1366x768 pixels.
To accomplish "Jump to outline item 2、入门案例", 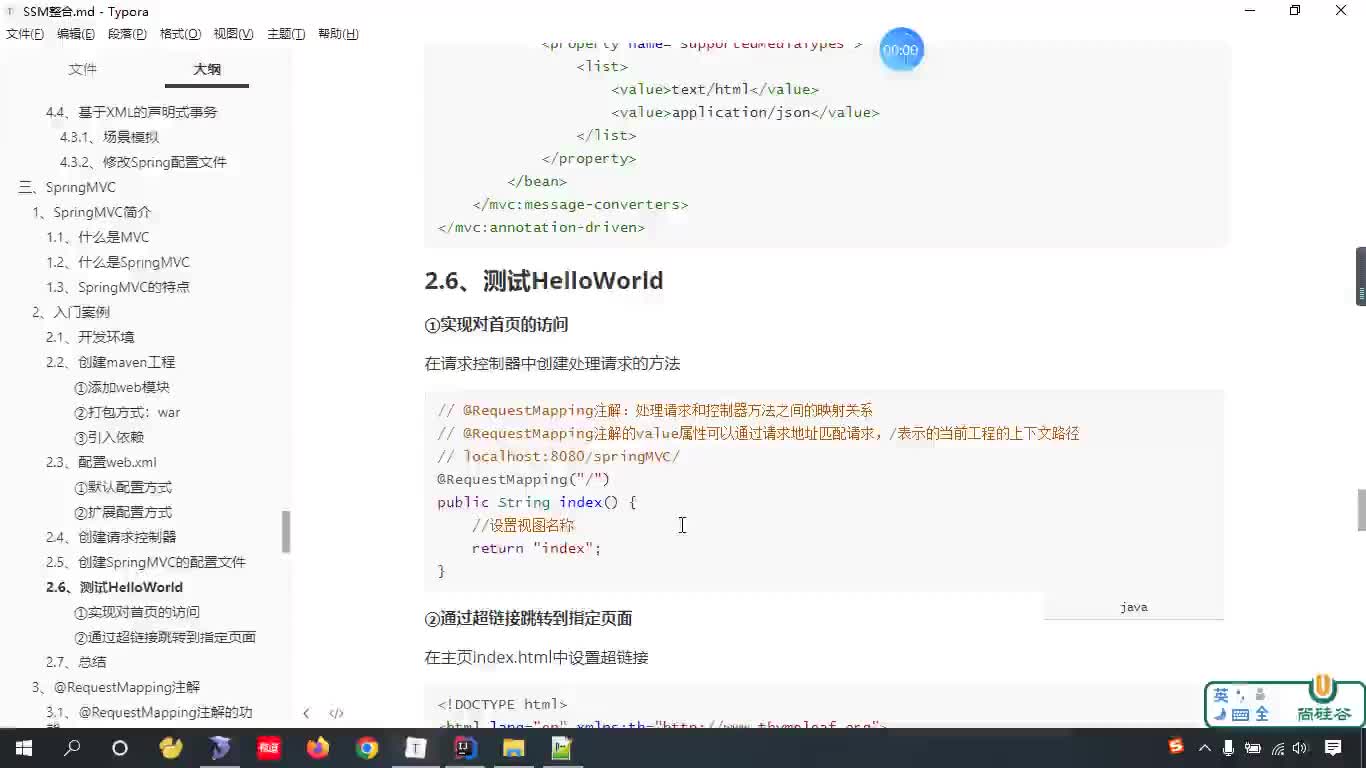I will (x=71, y=312).
